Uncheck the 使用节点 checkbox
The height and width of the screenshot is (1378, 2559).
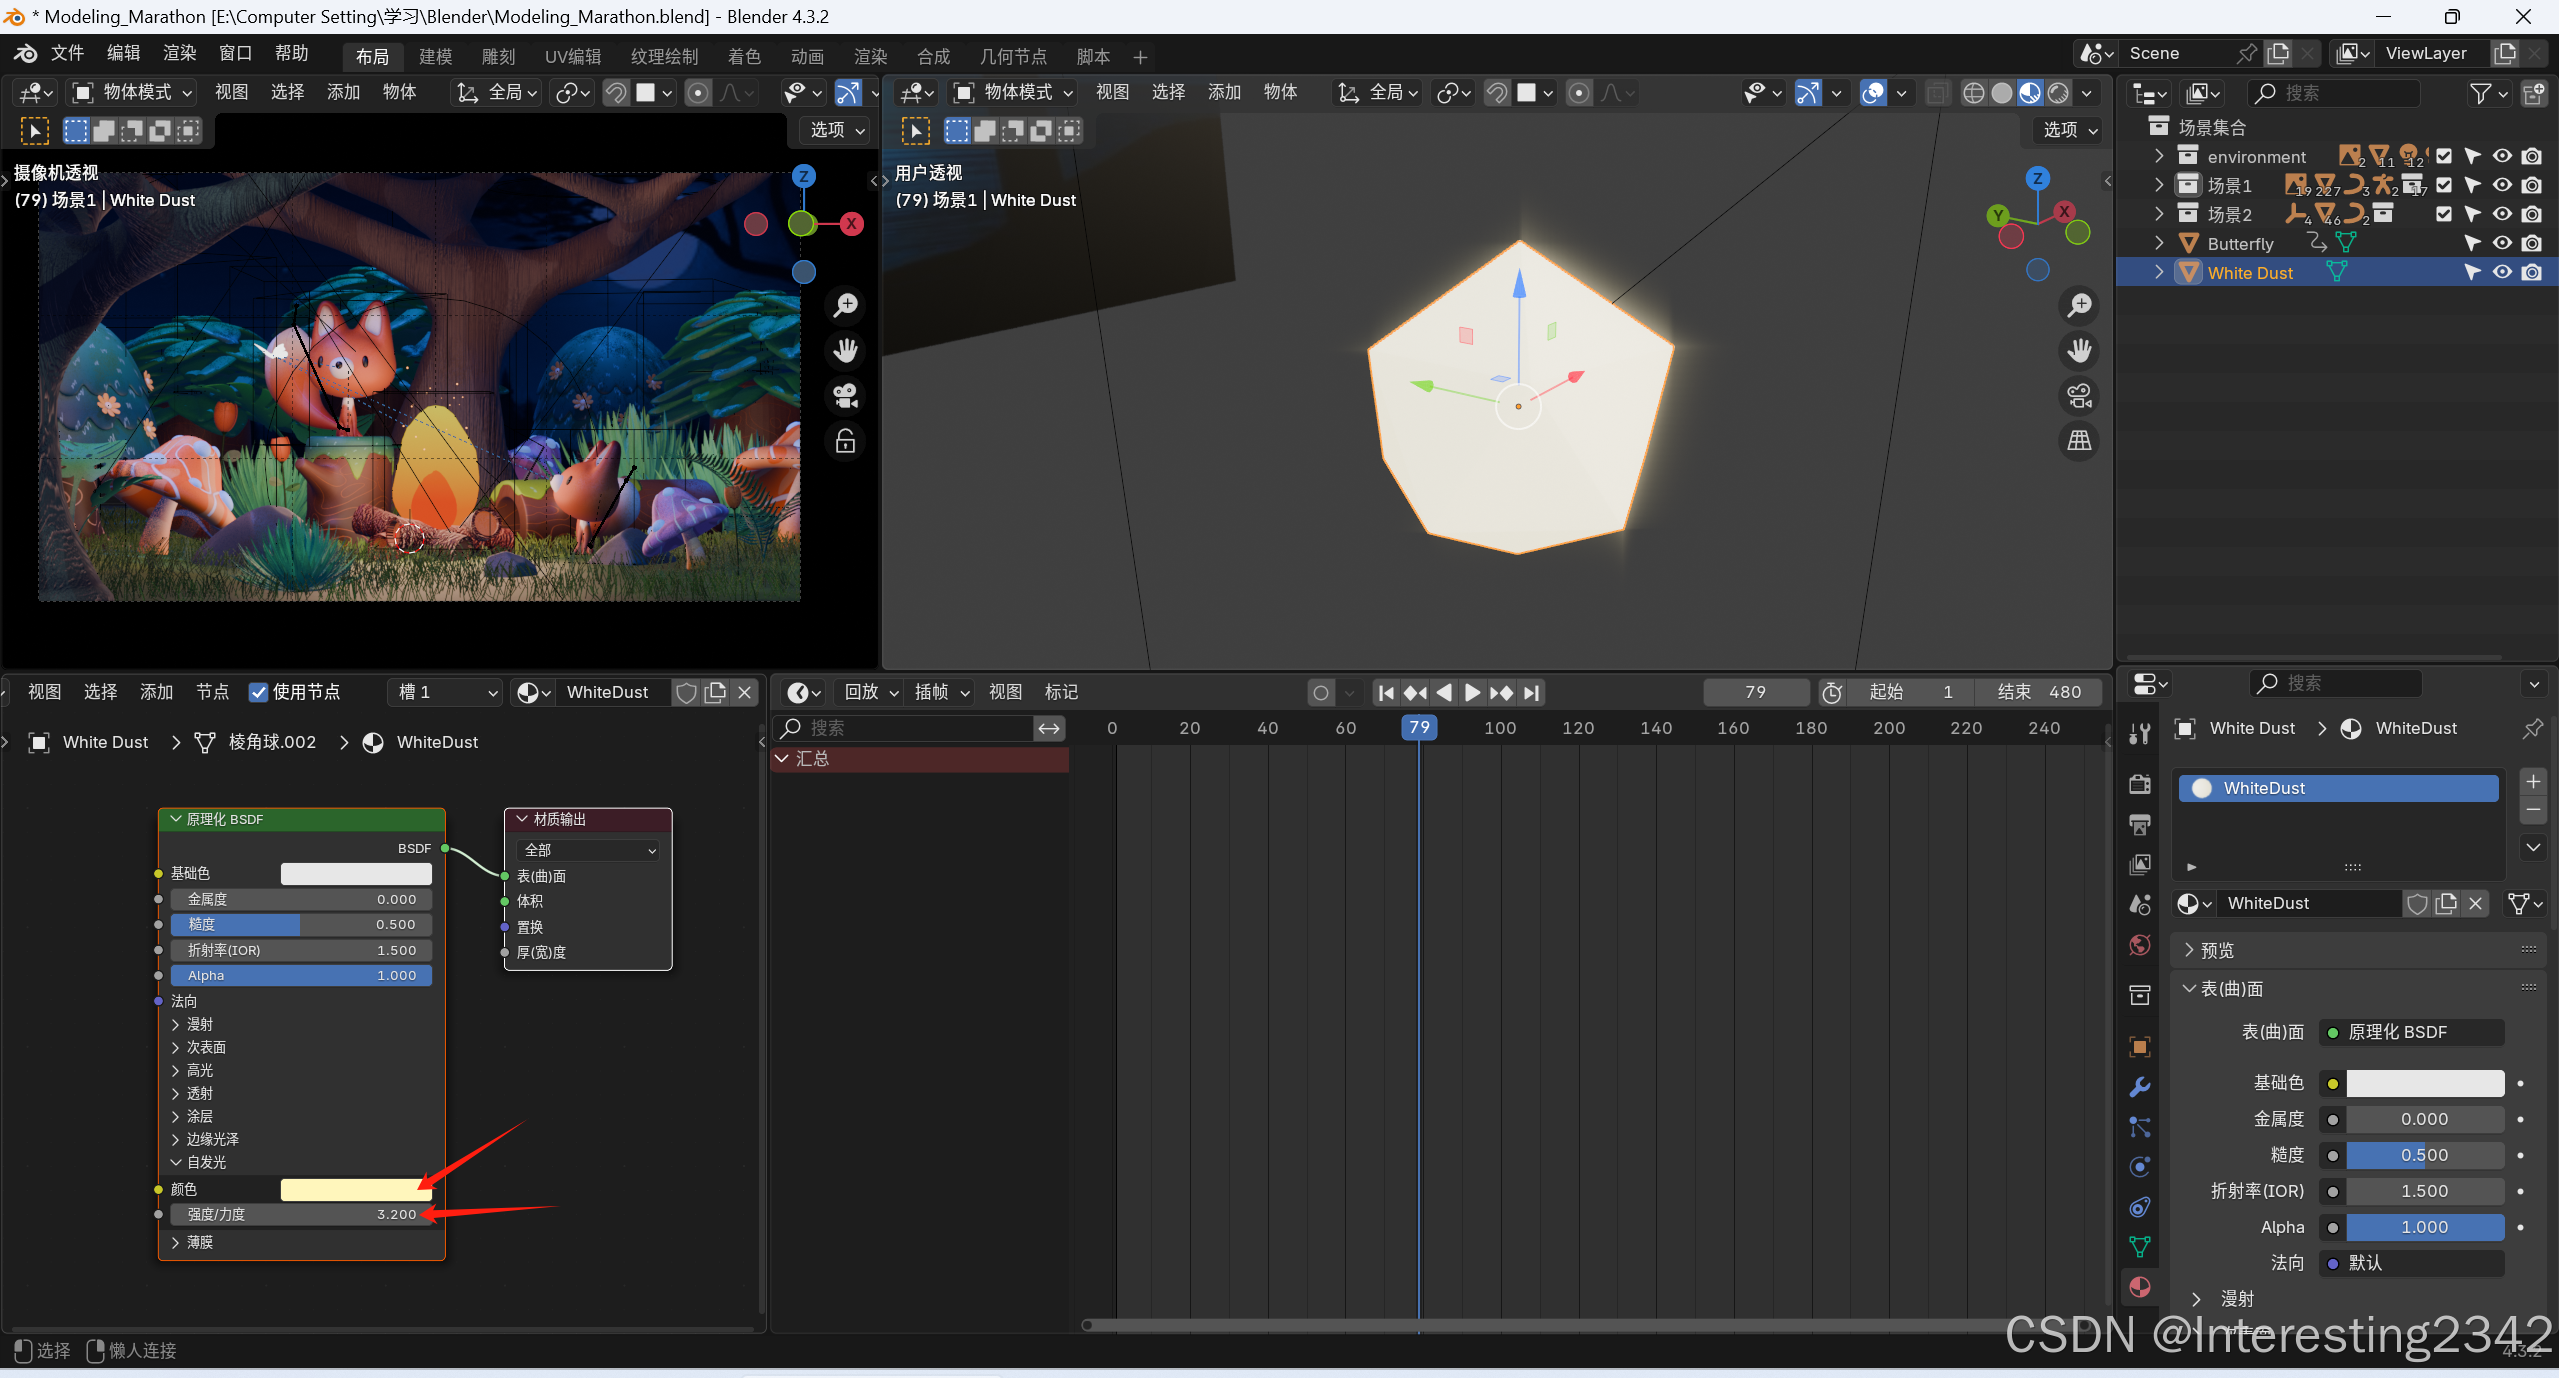[x=259, y=692]
